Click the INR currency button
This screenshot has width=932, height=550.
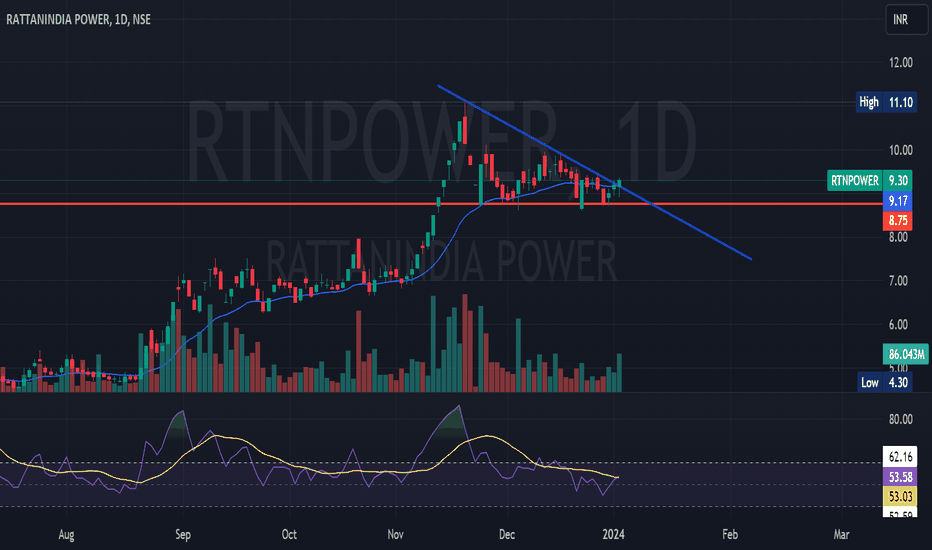point(906,20)
